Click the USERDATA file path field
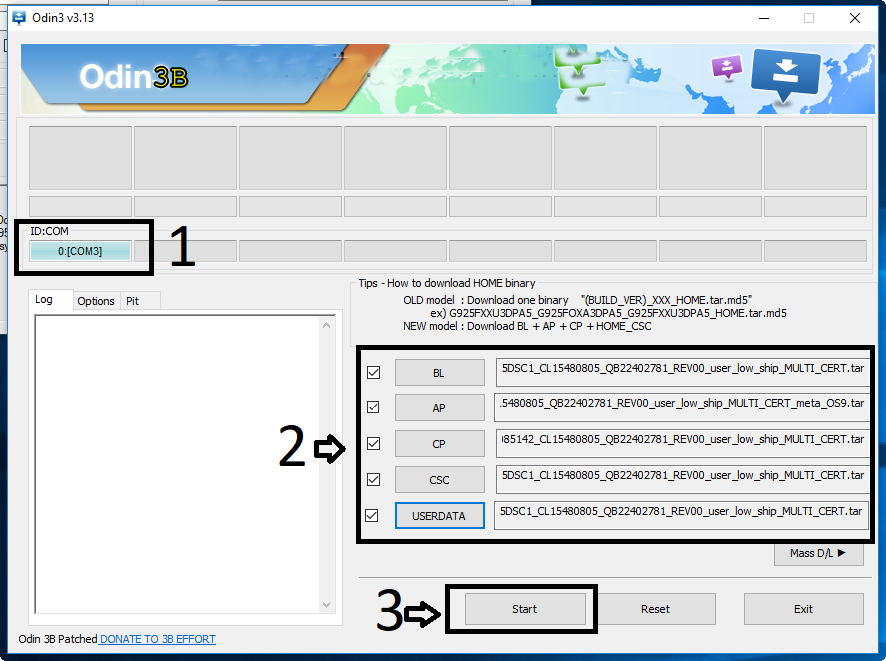 681,515
